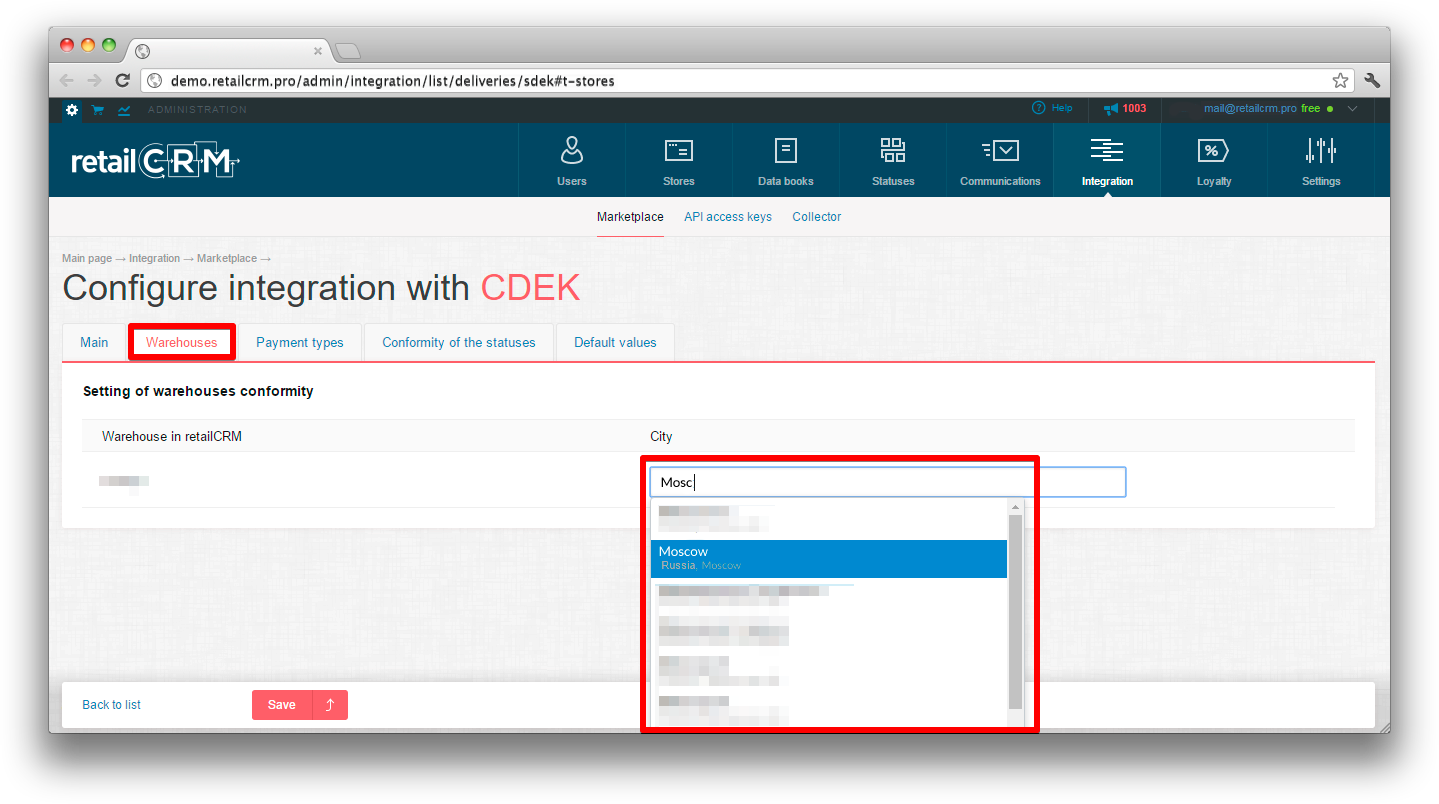The height and width of the screenshot is (804, 1439).
Task: Click the 'Warehouse in retailCRM' column header
Action: (172, 437)
